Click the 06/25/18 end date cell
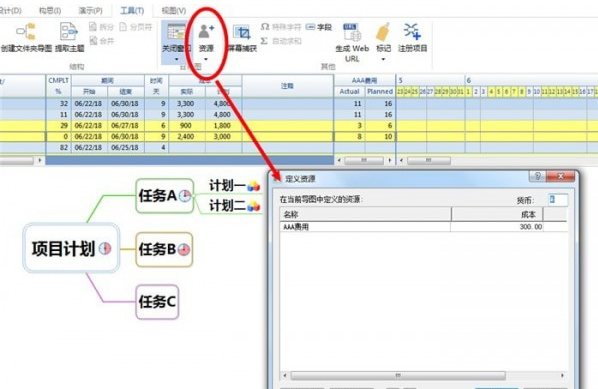This screenshot has width=598, height=389. pos(125,148)
